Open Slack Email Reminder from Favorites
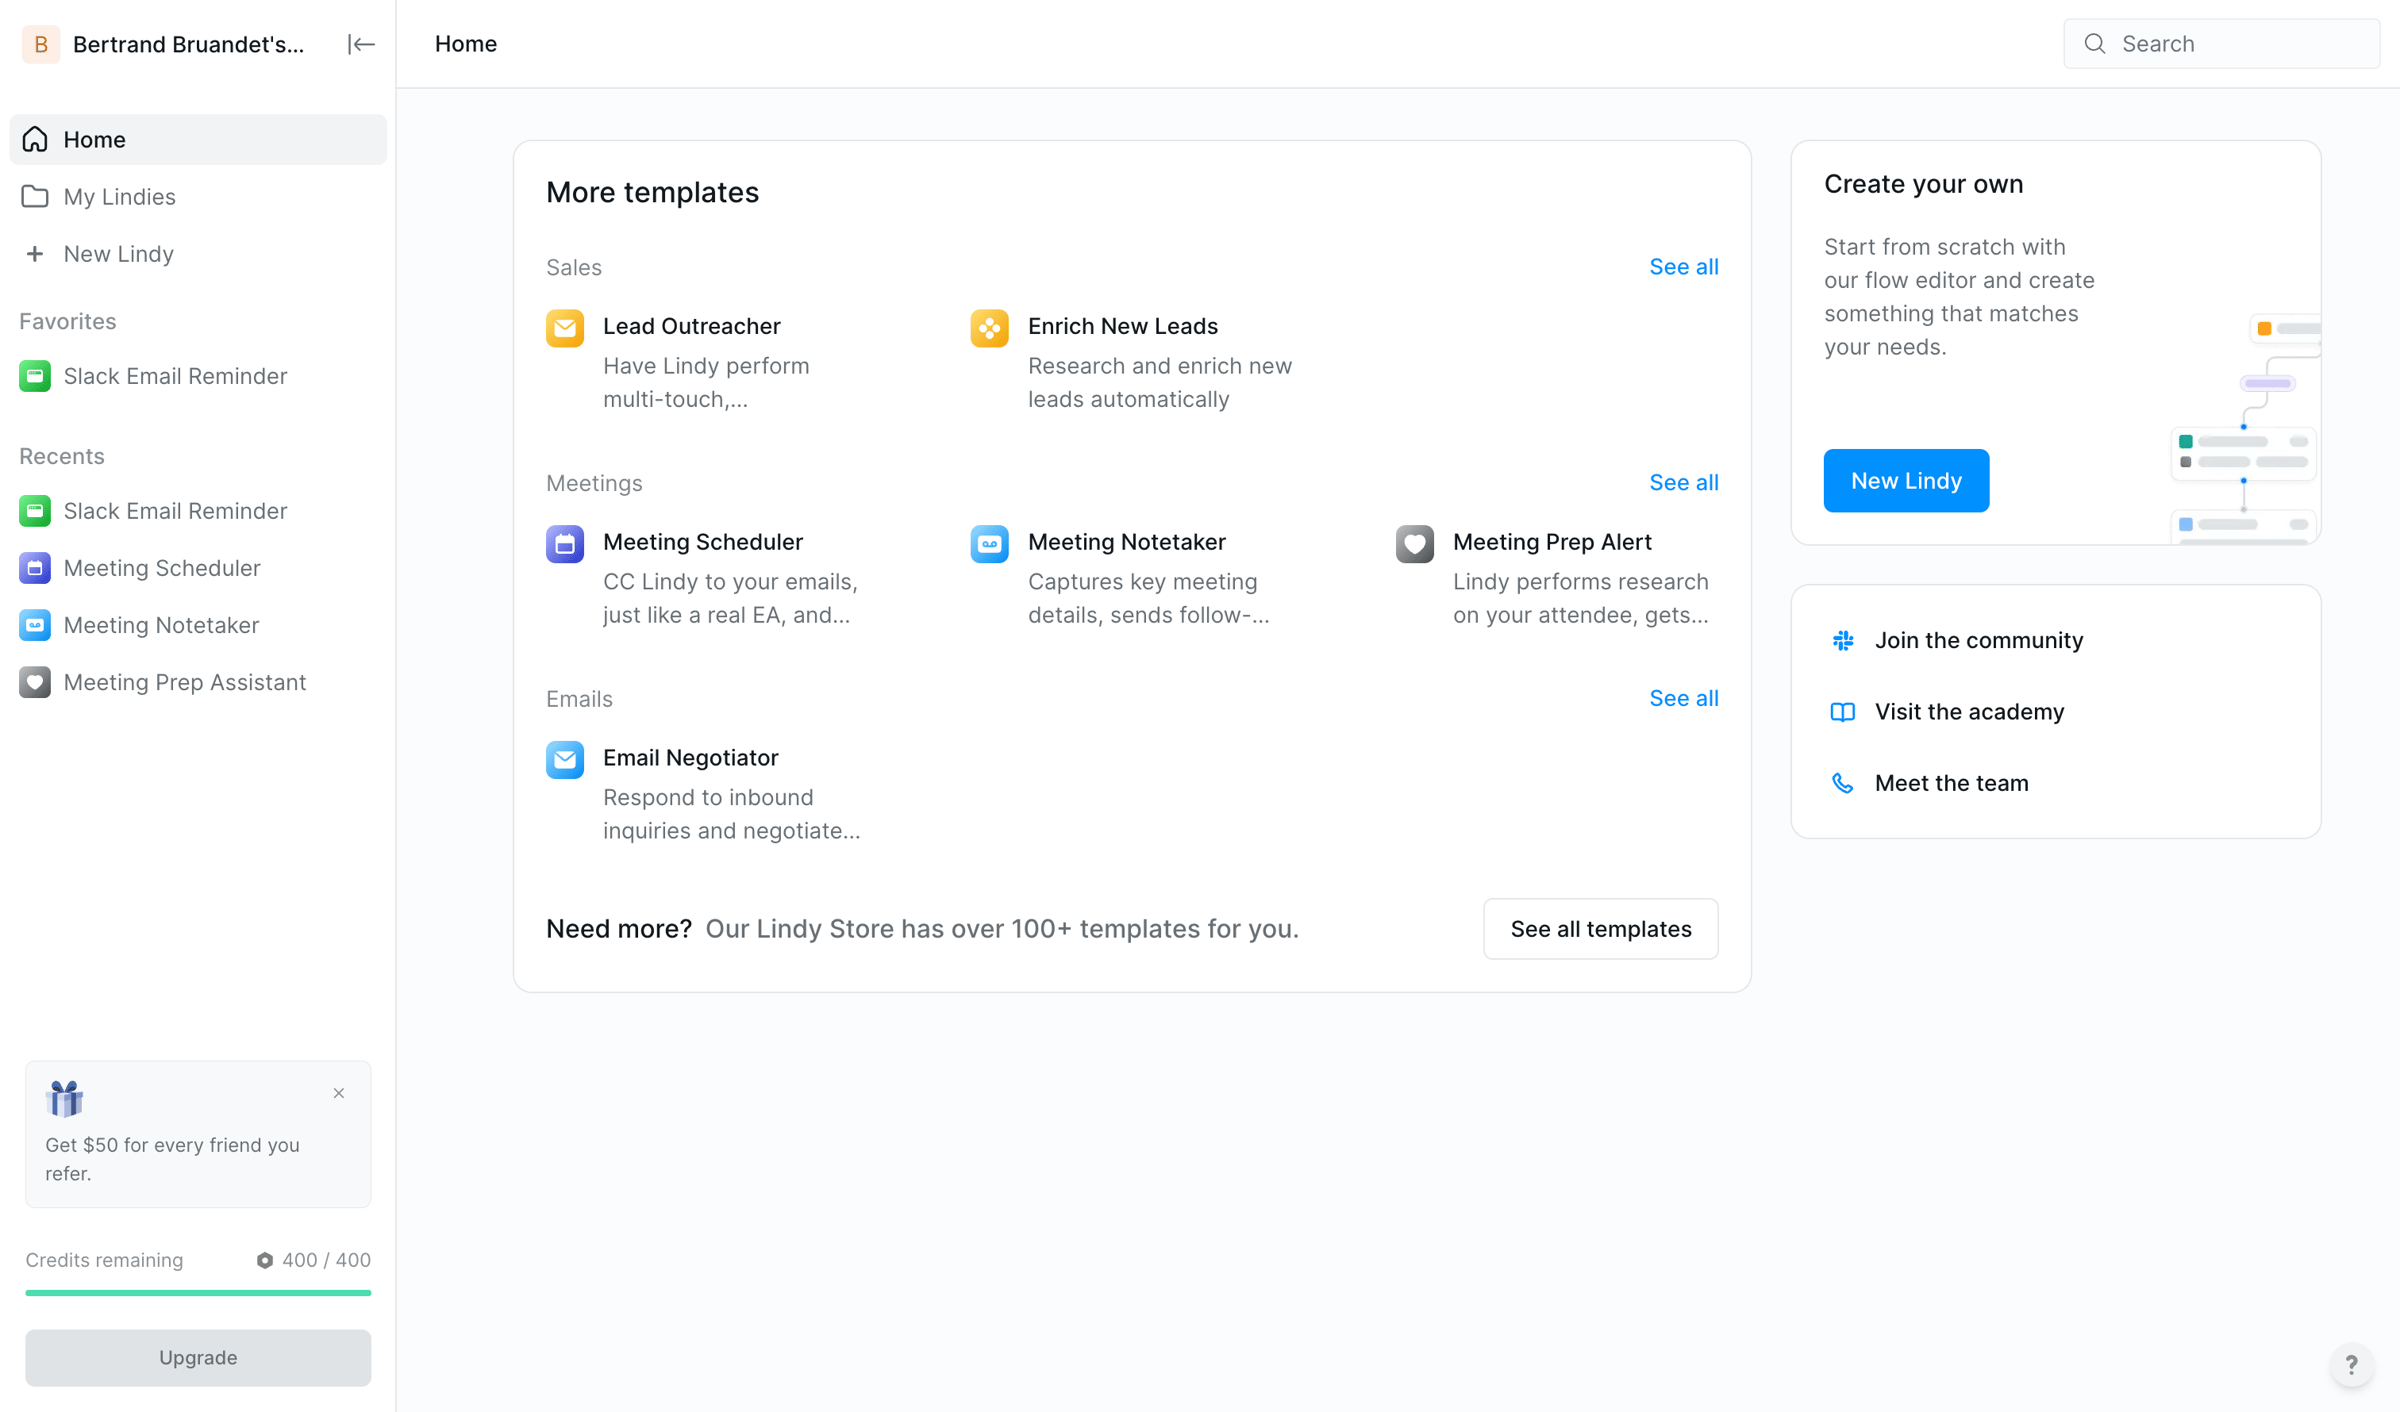 tap(198, 376)
